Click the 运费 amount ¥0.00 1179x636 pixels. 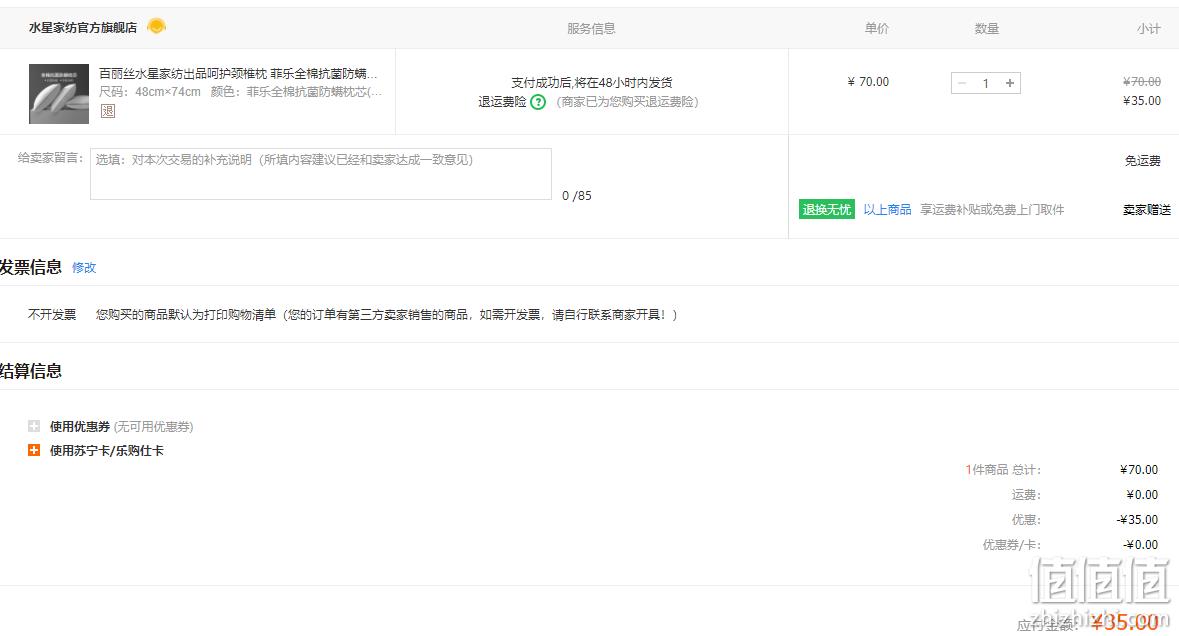(x=1141, y=495)
